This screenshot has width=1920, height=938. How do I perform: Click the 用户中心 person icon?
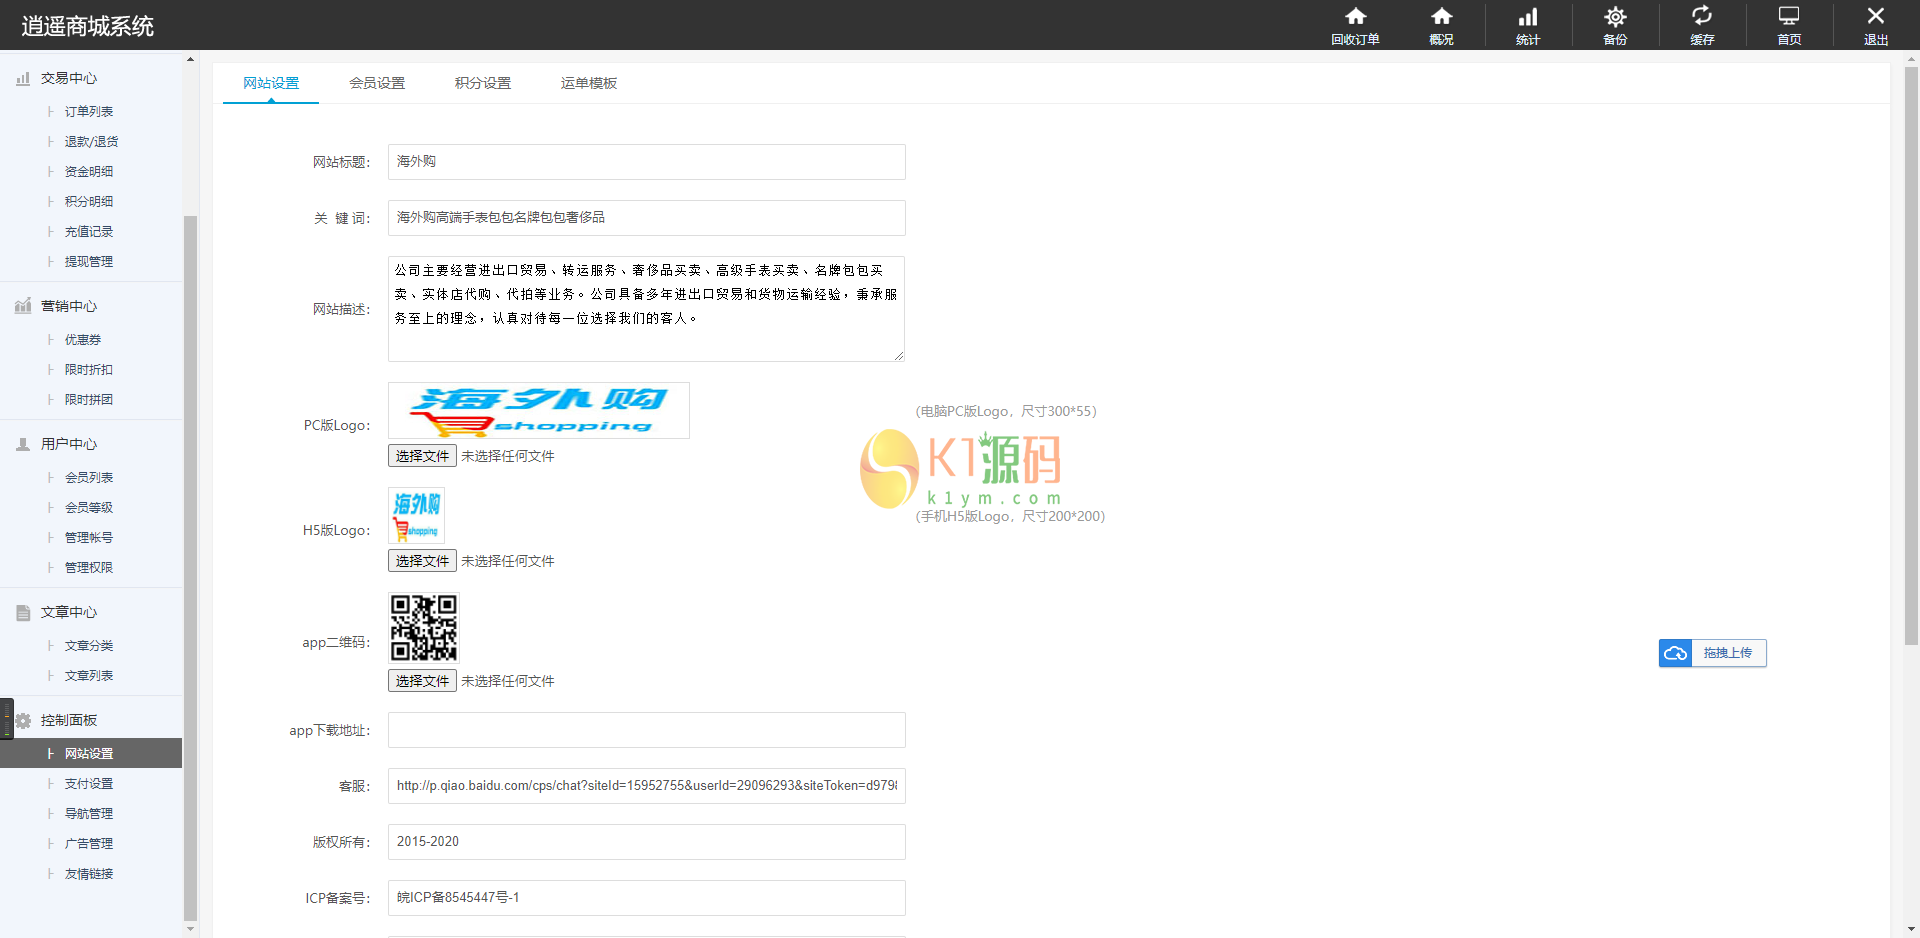[x=23, y=444]
